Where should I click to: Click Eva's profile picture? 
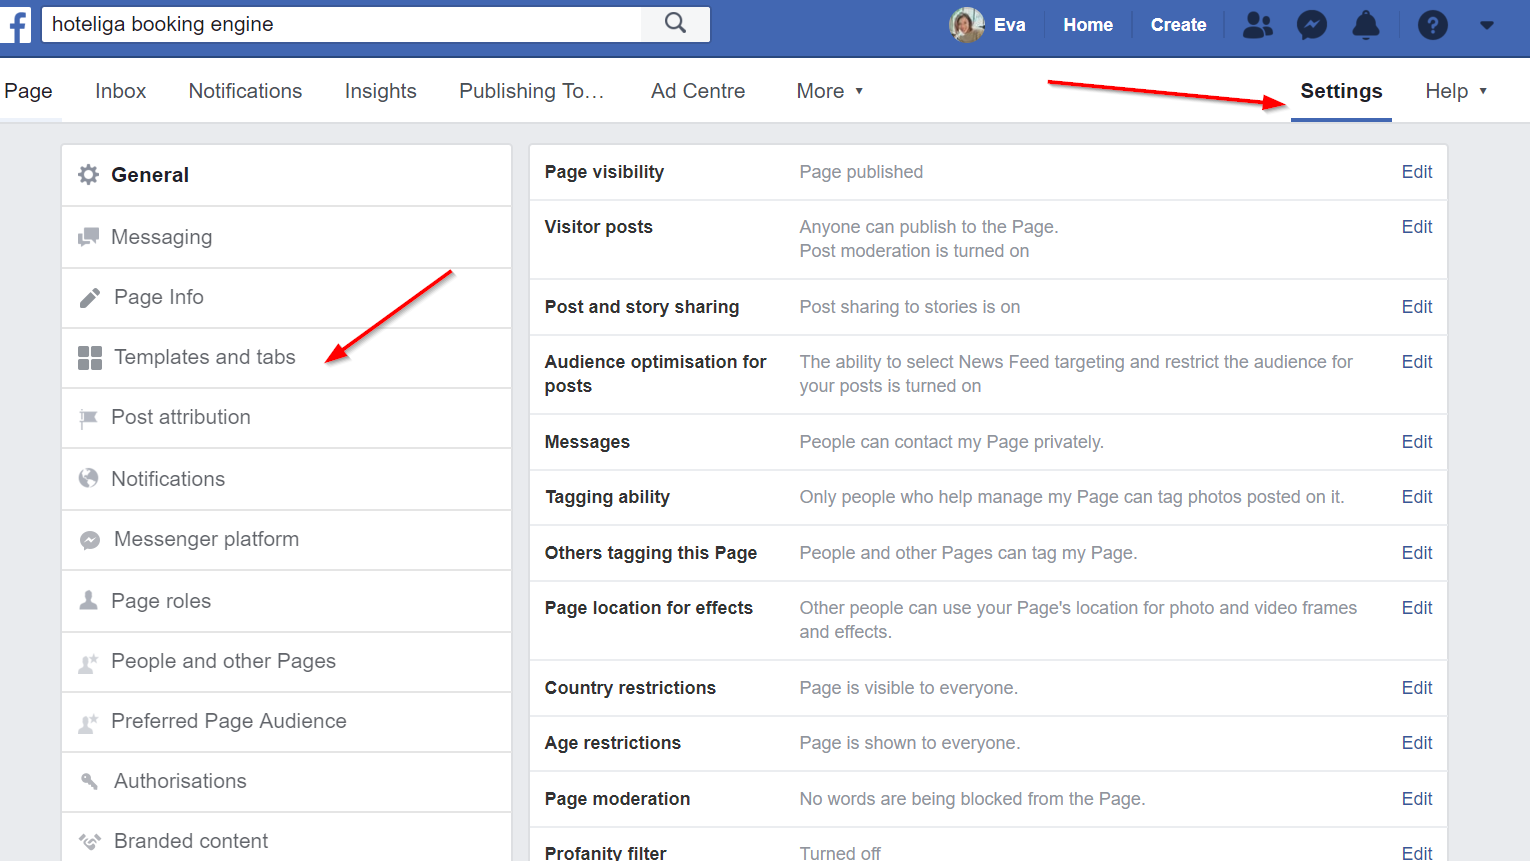click(966, 25)
